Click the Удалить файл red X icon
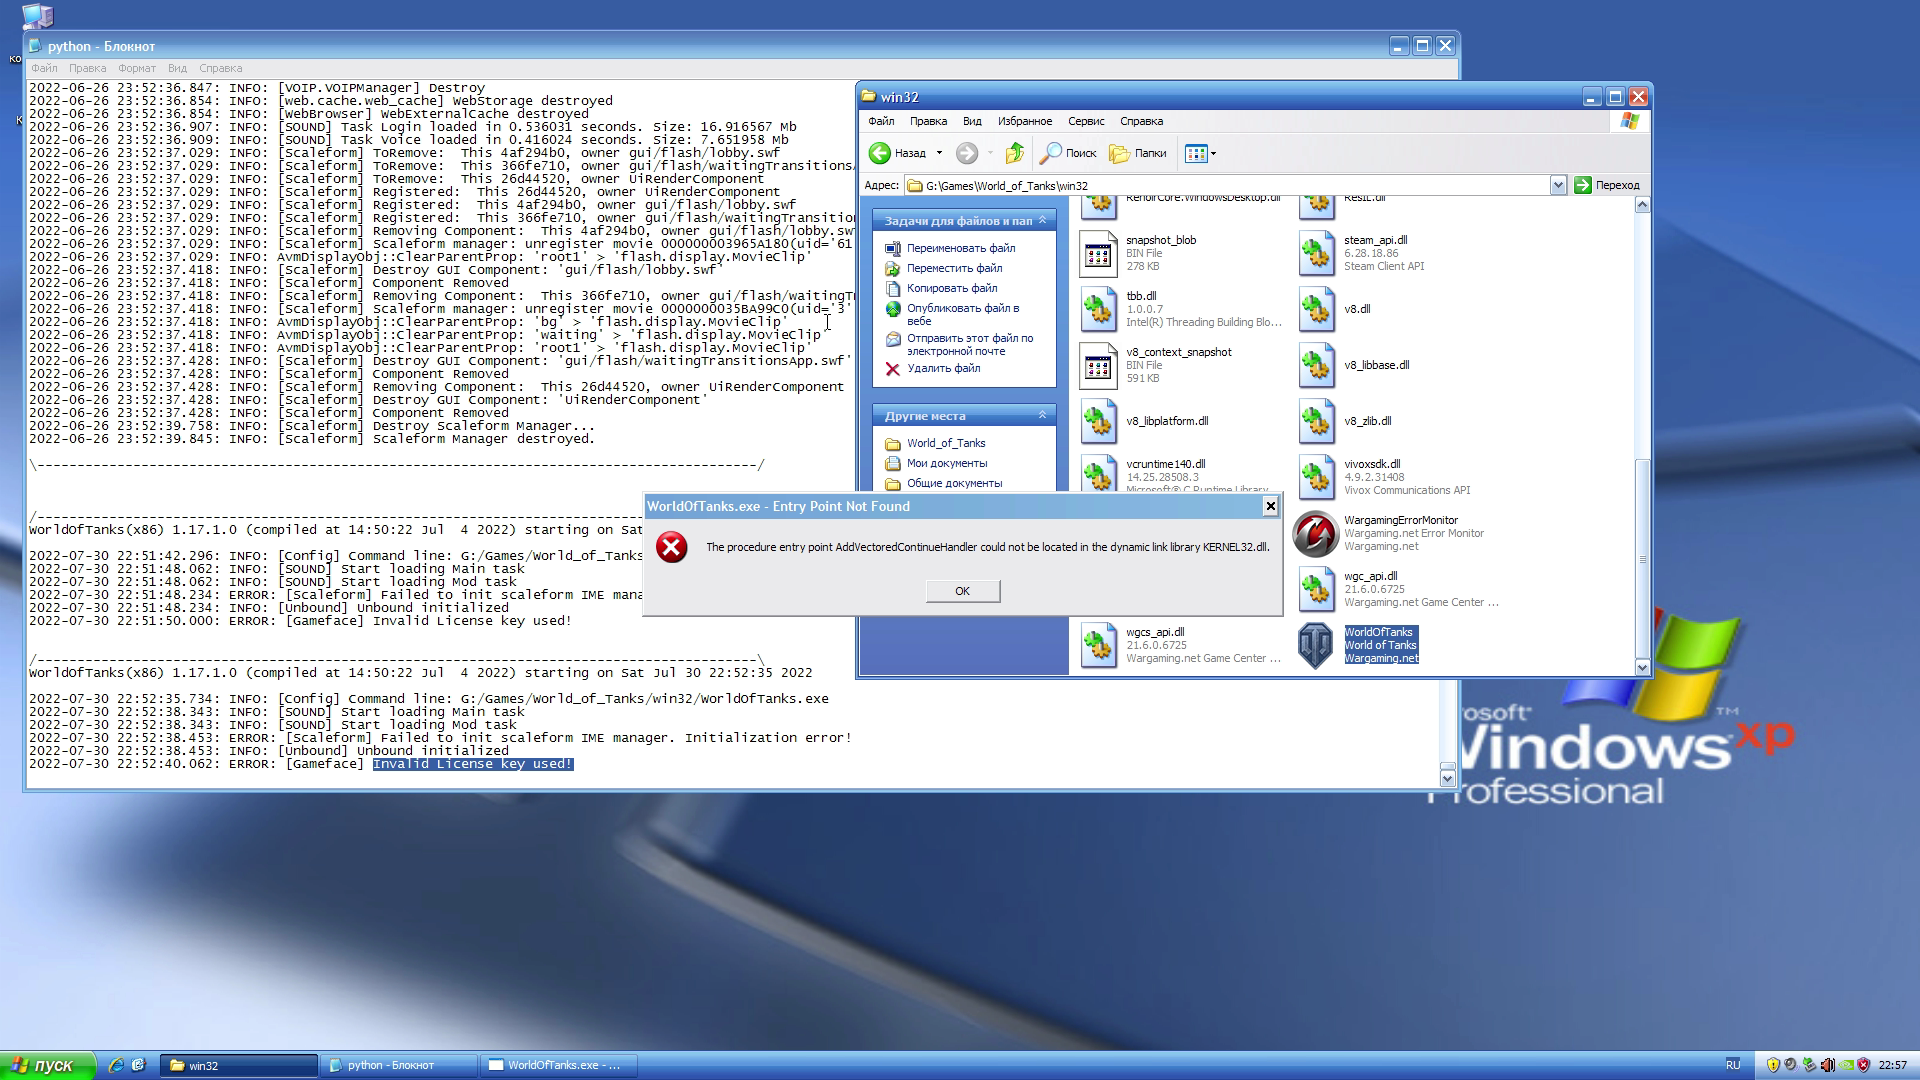Screen dimensions: 1920x1080 click(894, 369)
